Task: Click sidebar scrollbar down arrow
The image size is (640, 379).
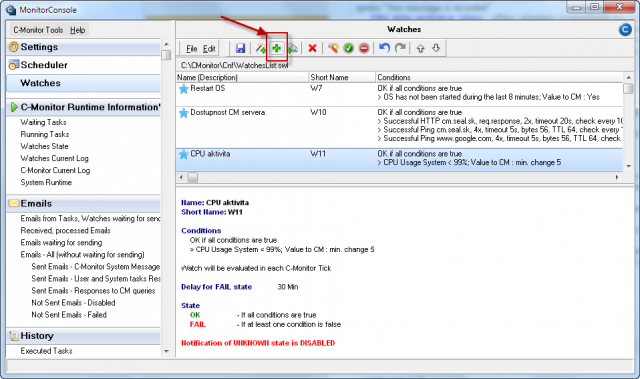Action: coord(166,351)
